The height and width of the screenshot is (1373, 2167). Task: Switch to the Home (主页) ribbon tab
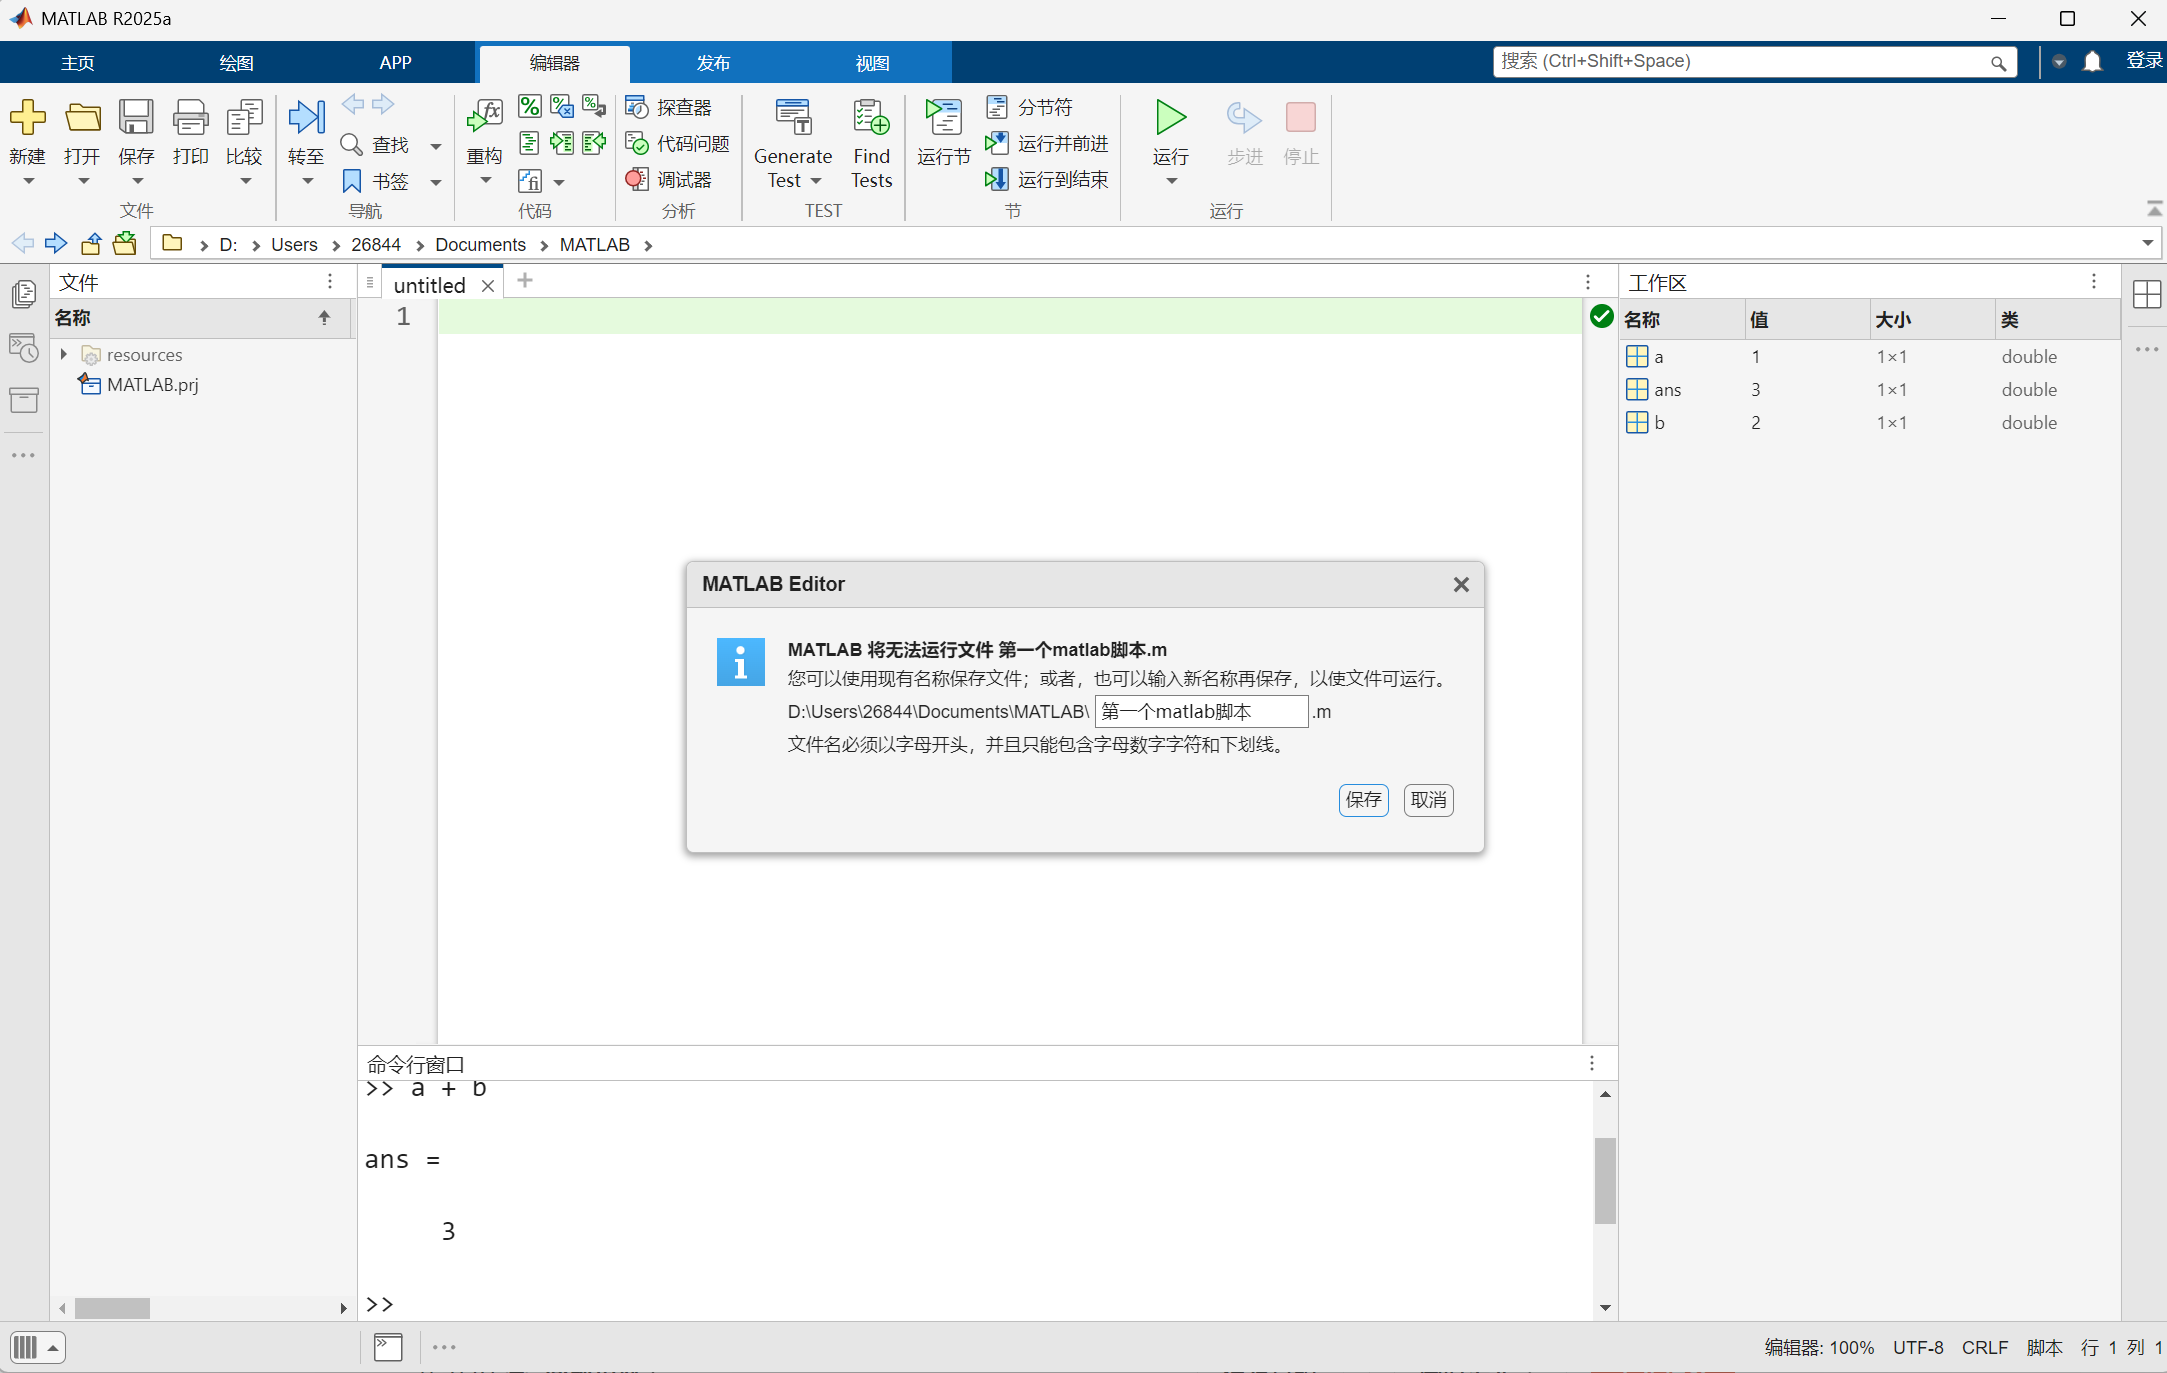pyautogui.click(x=77, y=63)
